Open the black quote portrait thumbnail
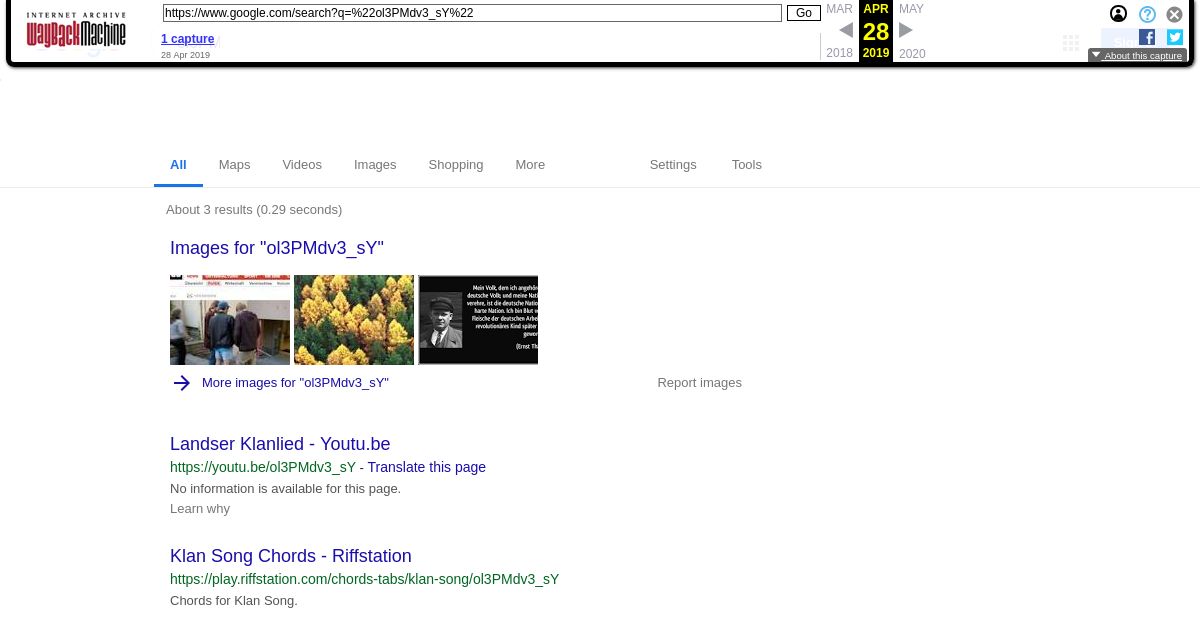The image size is (1200, 630). point(478,320)
